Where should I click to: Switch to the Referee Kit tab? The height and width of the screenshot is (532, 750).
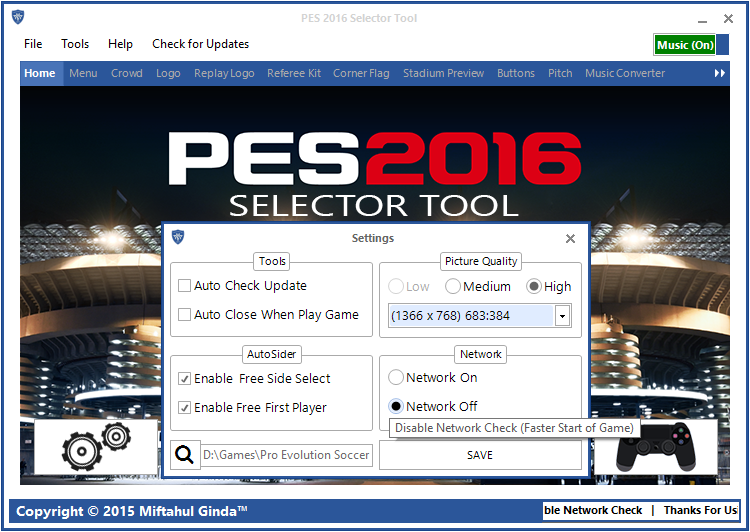294,73
